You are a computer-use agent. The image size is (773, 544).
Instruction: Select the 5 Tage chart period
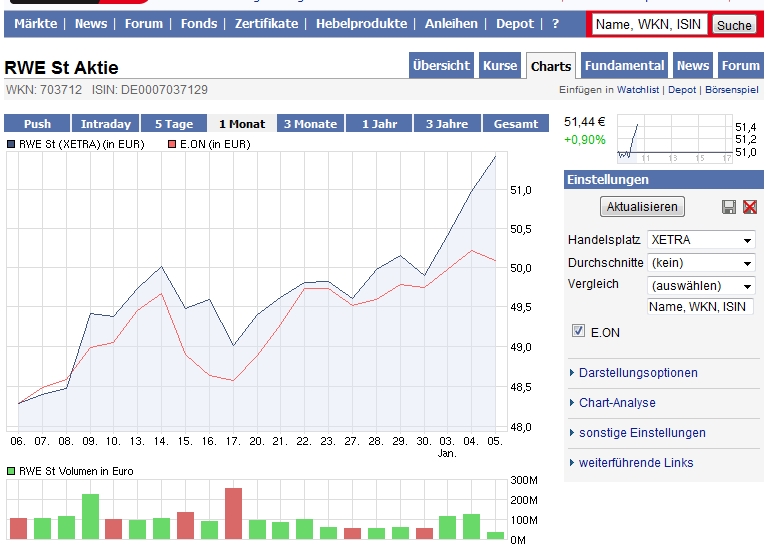point(174,123)
